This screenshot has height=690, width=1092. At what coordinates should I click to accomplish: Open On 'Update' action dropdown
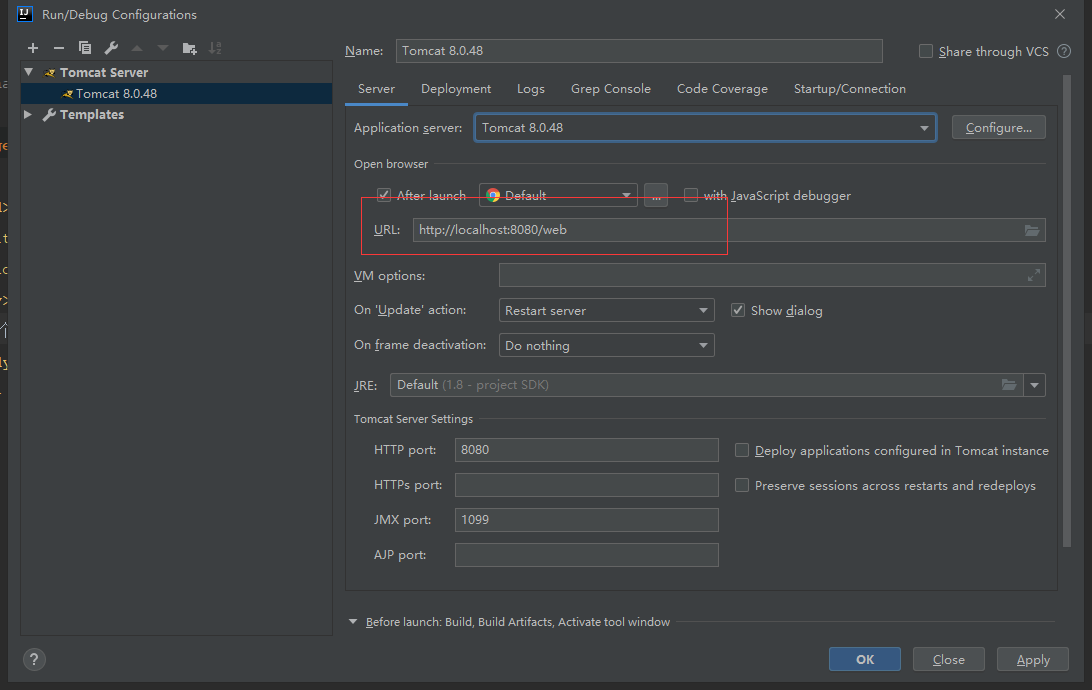pos(607,310)
